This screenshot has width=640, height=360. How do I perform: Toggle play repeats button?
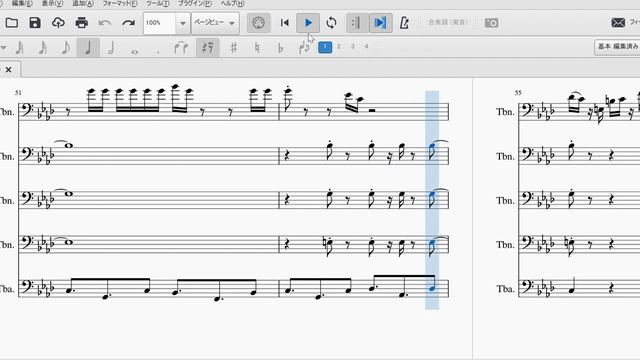(x=357, y=23)
